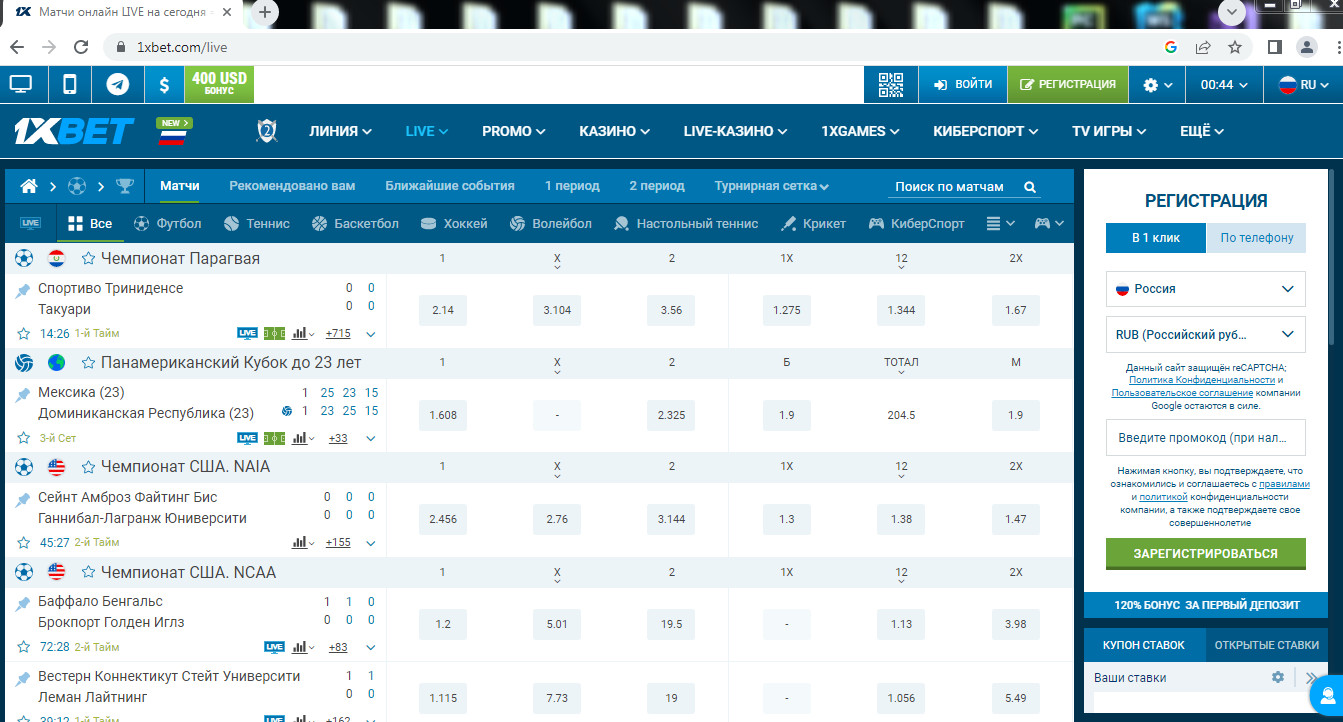Open the КАЗИНО menu
This screenshot has height=722, width=1343.
[615, 131]
